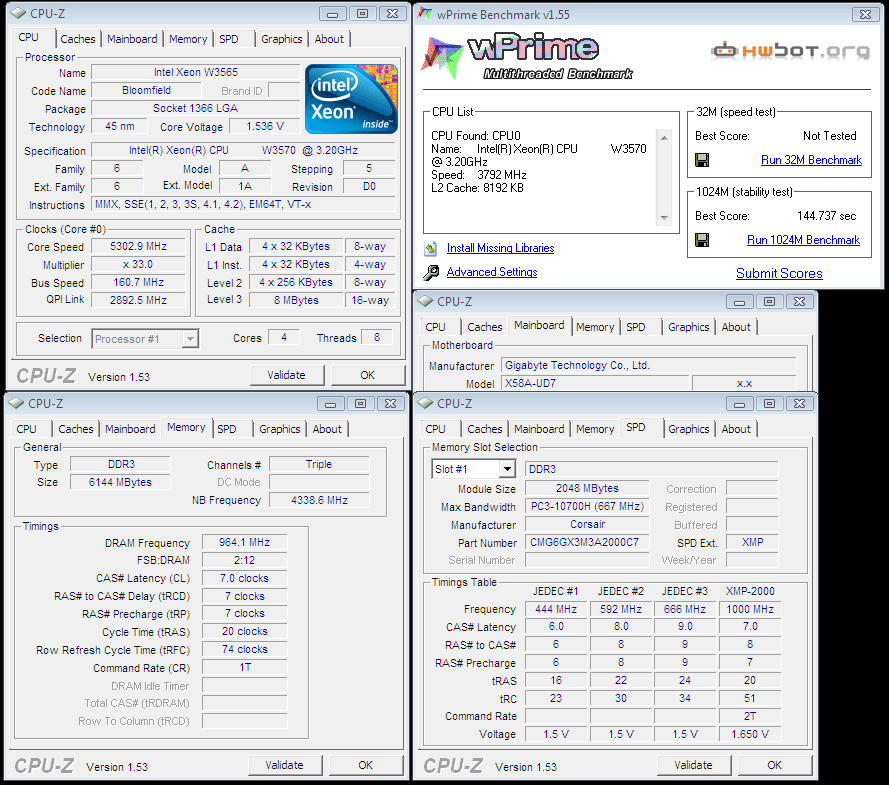The width and height of the screenshot is (889, 785).
Task: Click the down arrow of the CPU List scrollbar
Action: (663, 219)
